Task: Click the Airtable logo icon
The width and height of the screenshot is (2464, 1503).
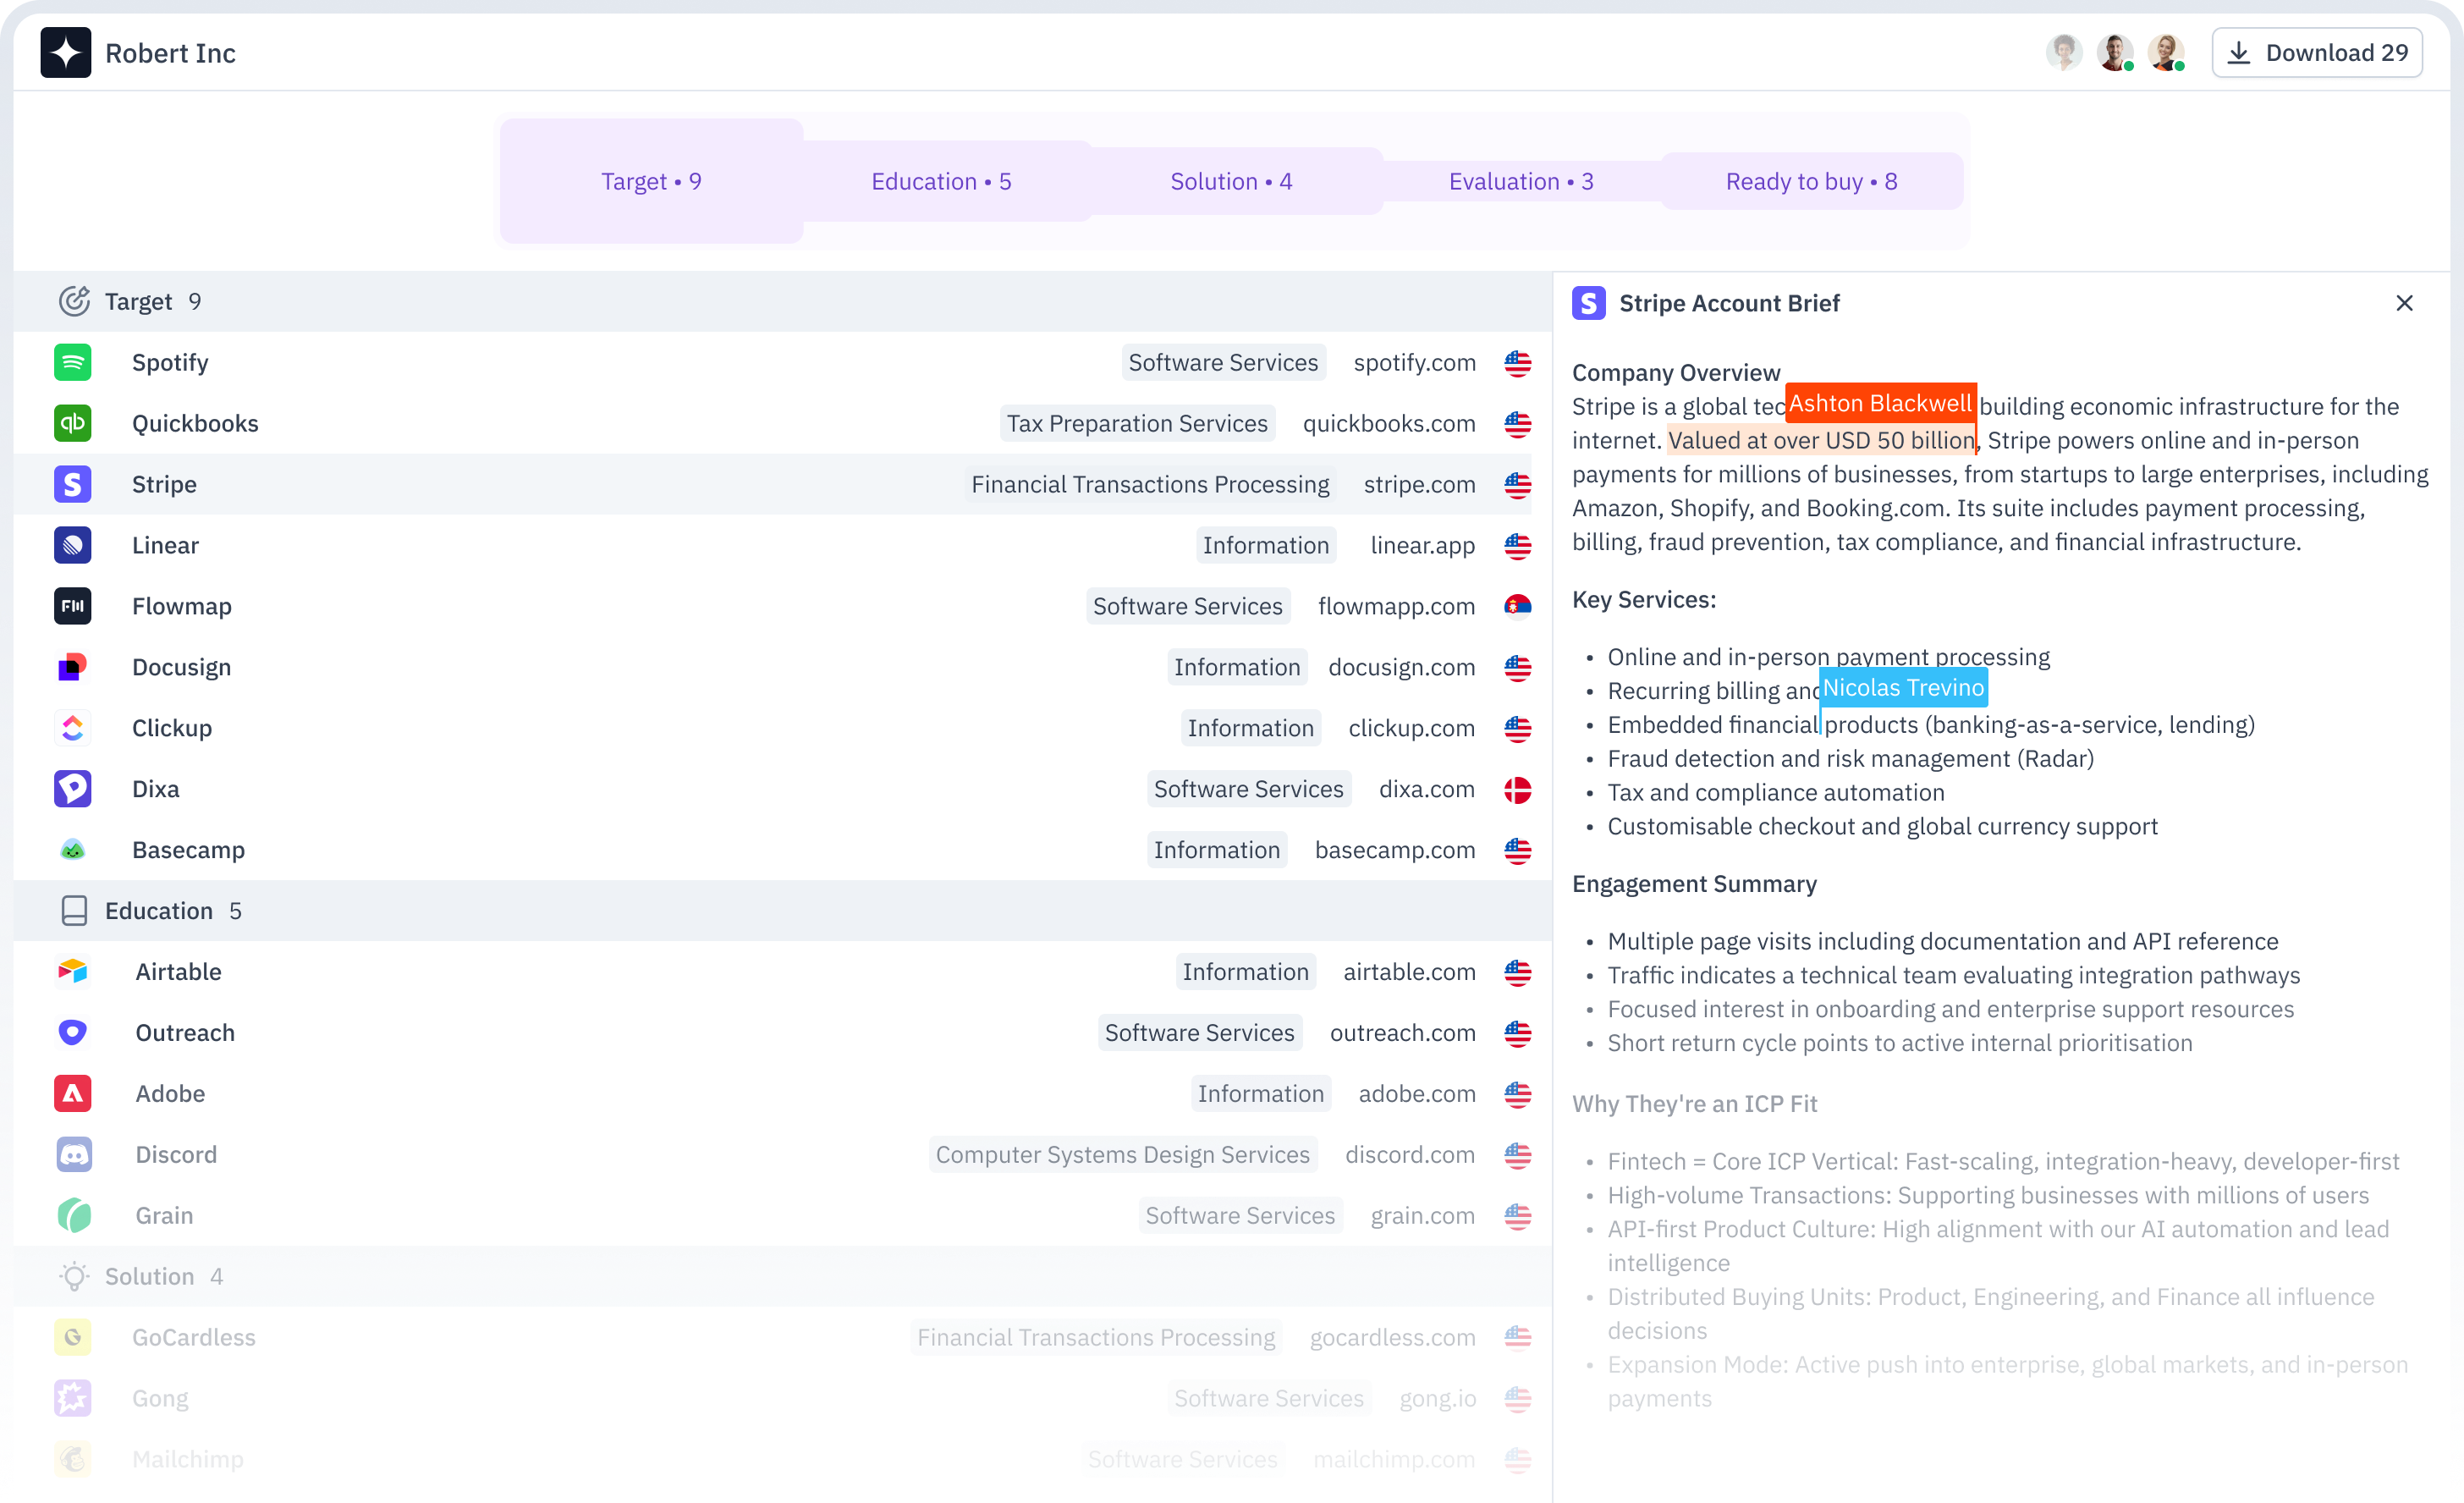Action: [72, 971]
